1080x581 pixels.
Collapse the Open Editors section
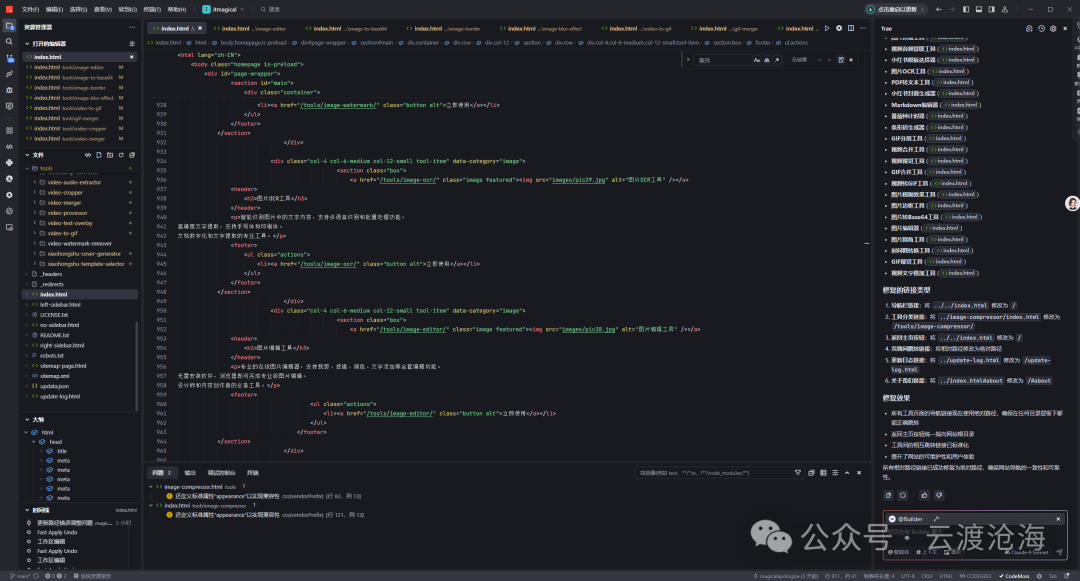pyautogui.click(x=28, y=43)
